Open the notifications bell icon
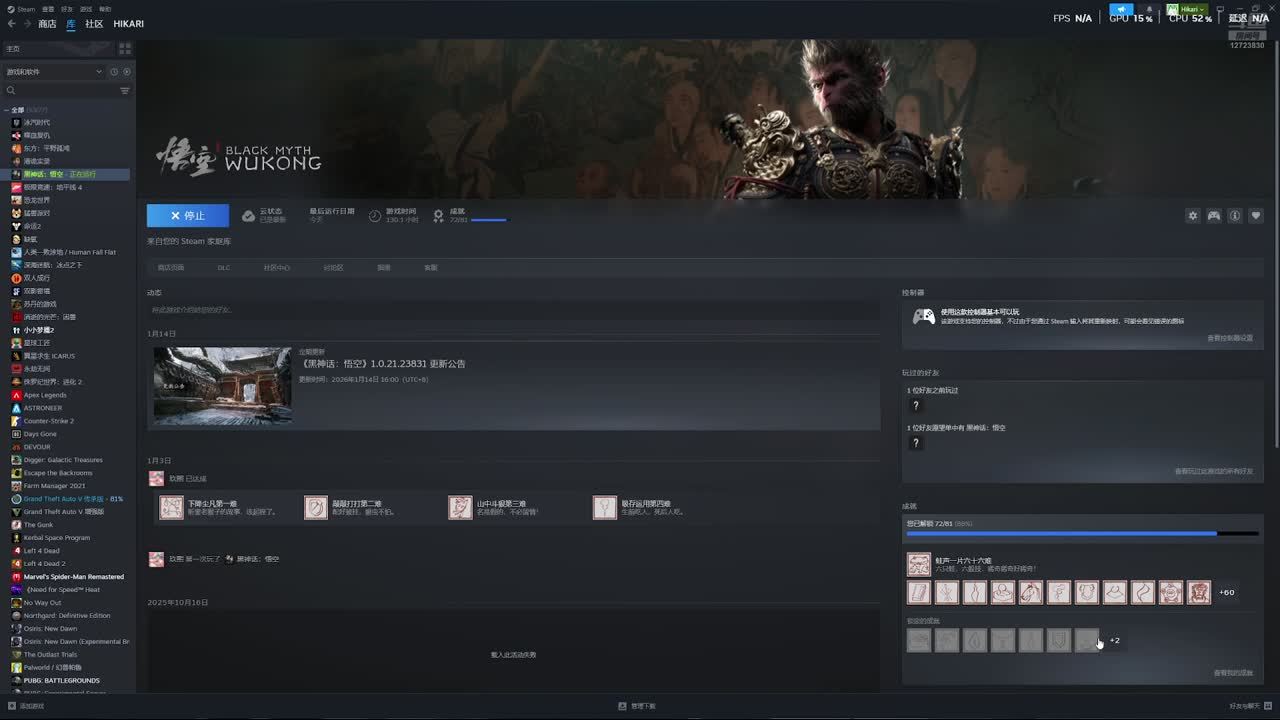This screenshot has height=720, width=1280. tap(1149, 9)
